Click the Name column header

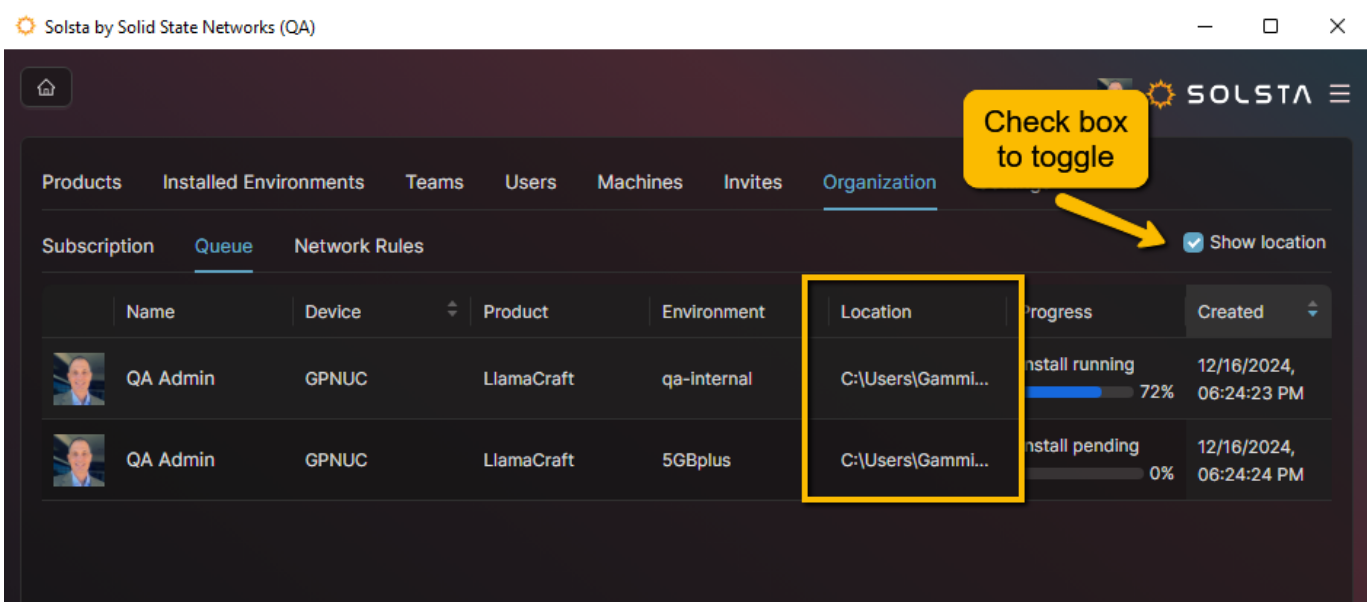click(x=150, y=311)
